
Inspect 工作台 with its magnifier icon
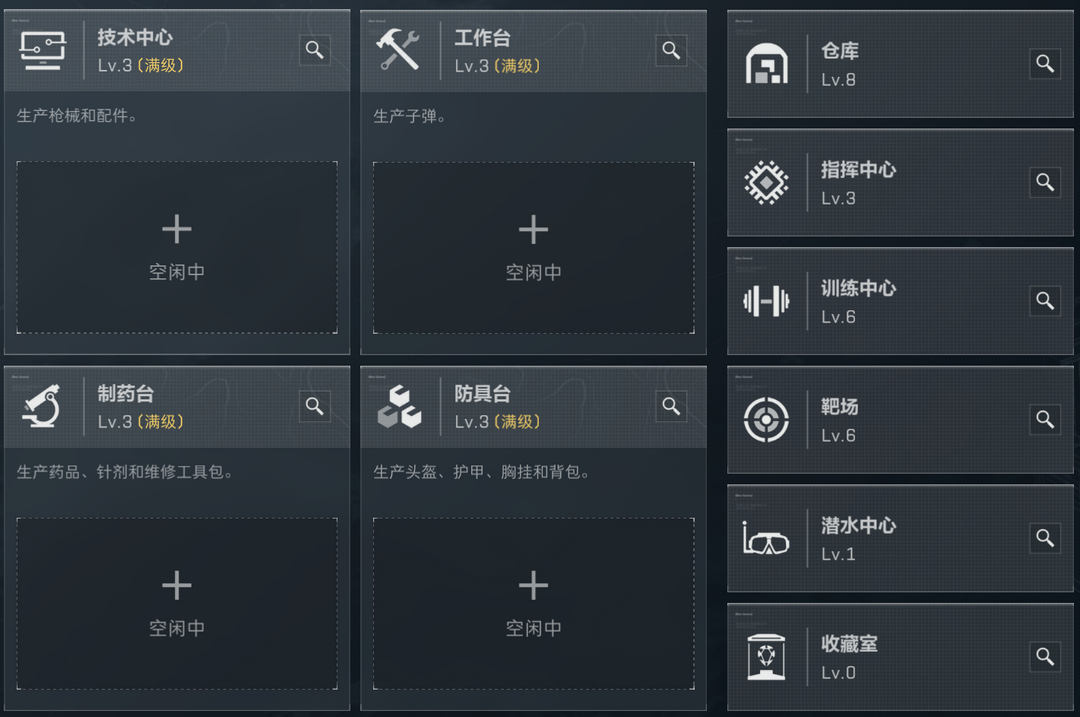(x=671, y=50)
